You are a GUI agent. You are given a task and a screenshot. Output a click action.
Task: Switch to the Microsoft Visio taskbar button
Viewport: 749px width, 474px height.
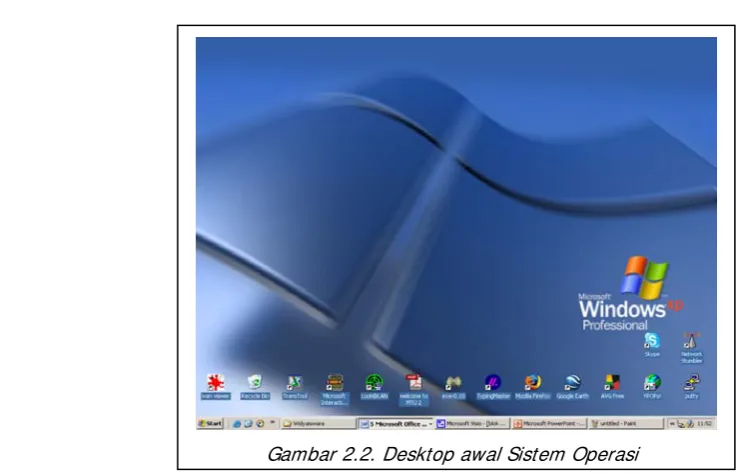(x=472, y=423)
